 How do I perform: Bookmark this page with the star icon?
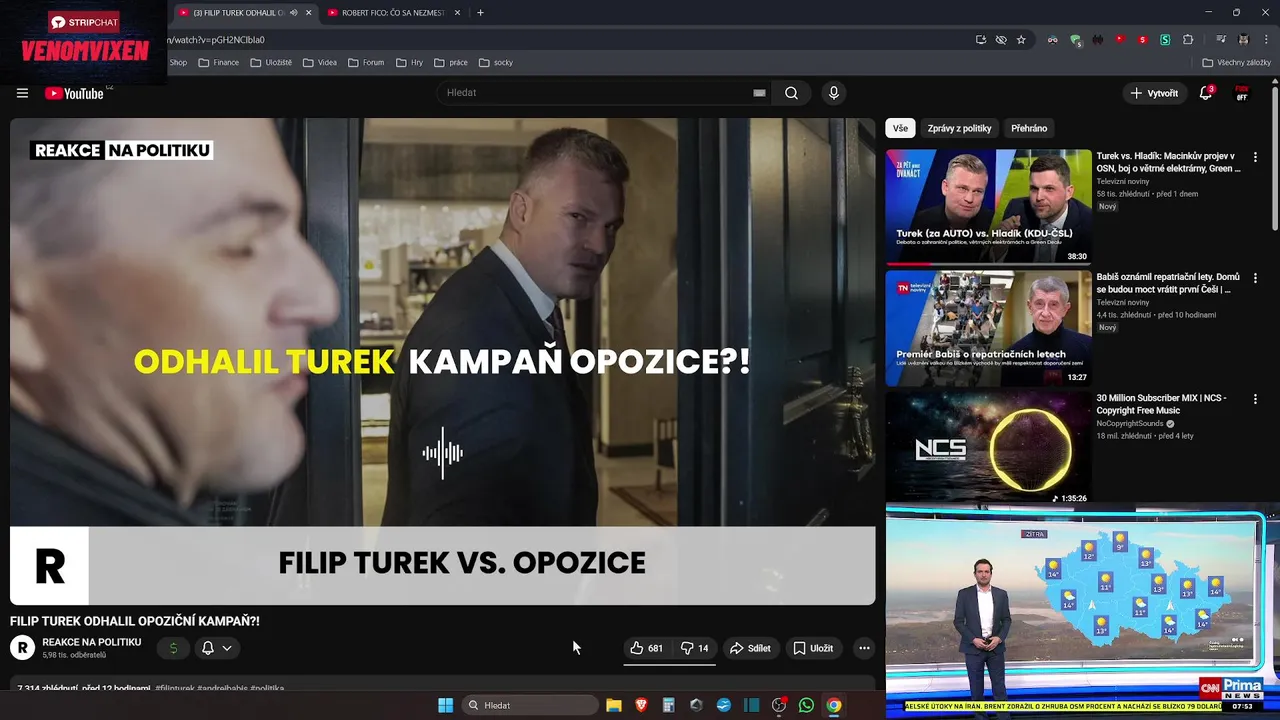click(1021, 40)
